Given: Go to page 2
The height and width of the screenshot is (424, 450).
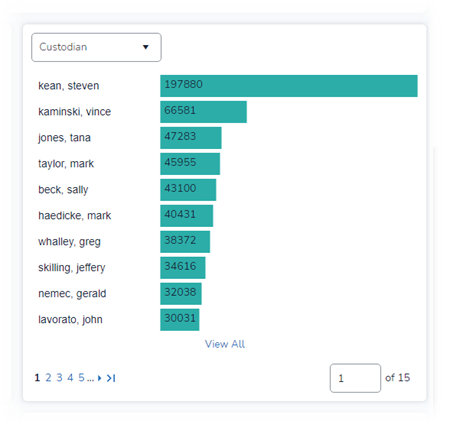Looking at the screenshot, I should (48, 378).
